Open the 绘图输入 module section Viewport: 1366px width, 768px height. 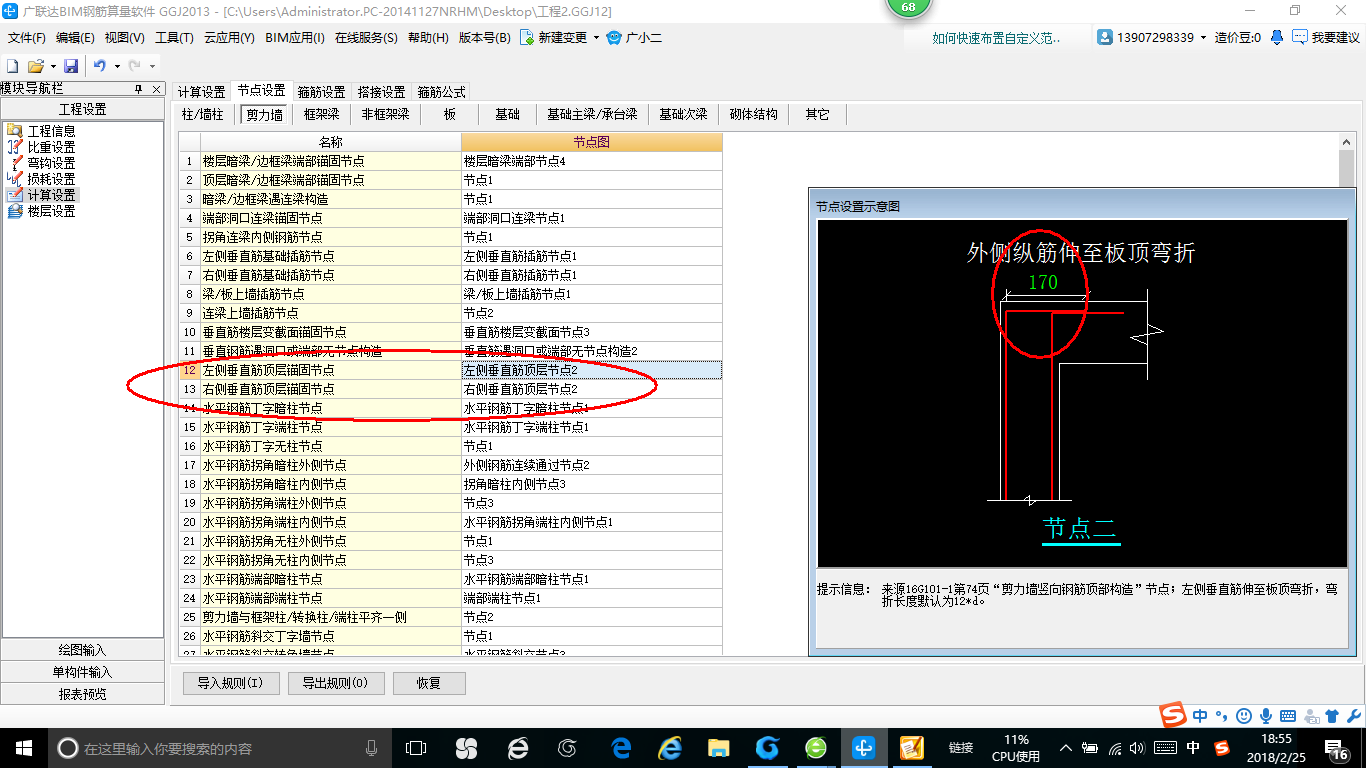click(x=82, y=650)
